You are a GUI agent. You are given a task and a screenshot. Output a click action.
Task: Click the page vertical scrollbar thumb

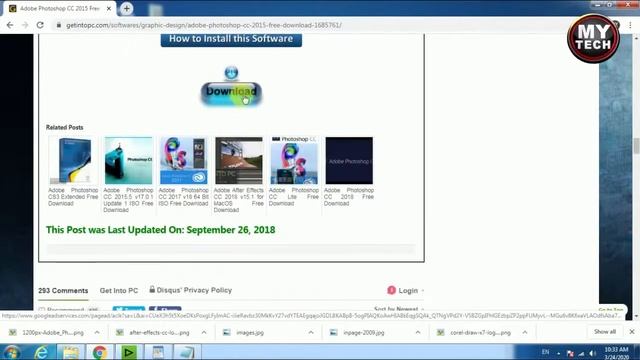(636, 146)
